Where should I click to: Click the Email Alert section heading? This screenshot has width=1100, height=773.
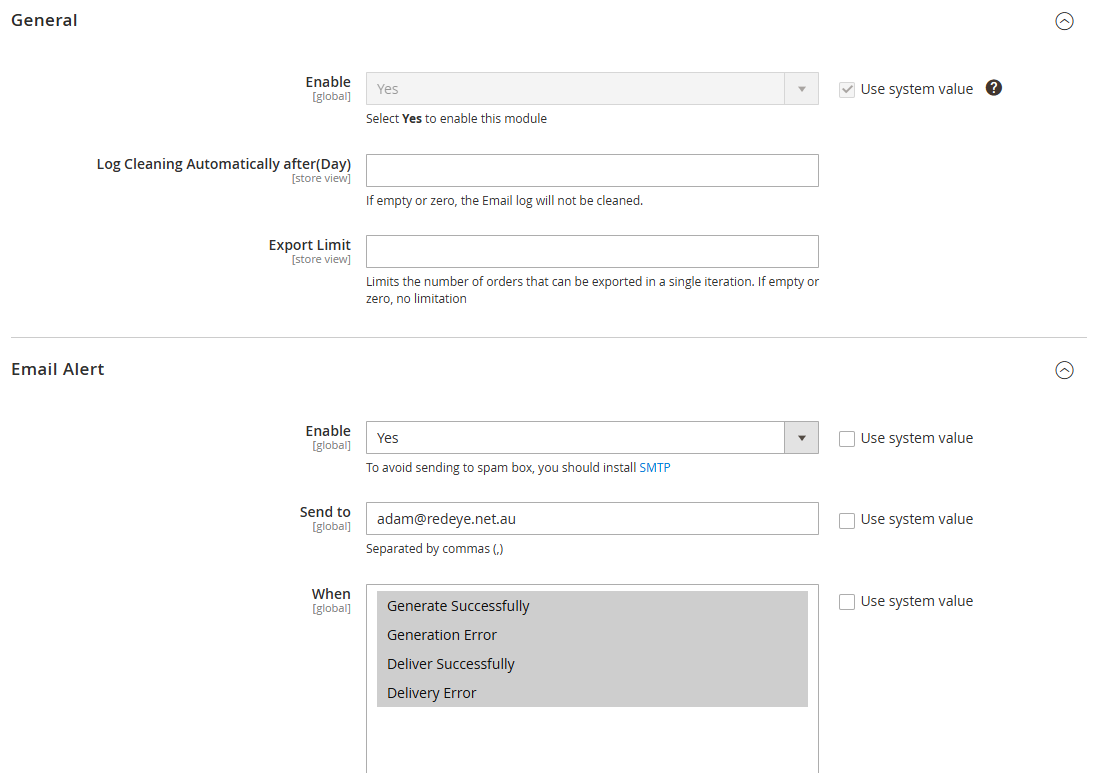click(x=58, y=369)
